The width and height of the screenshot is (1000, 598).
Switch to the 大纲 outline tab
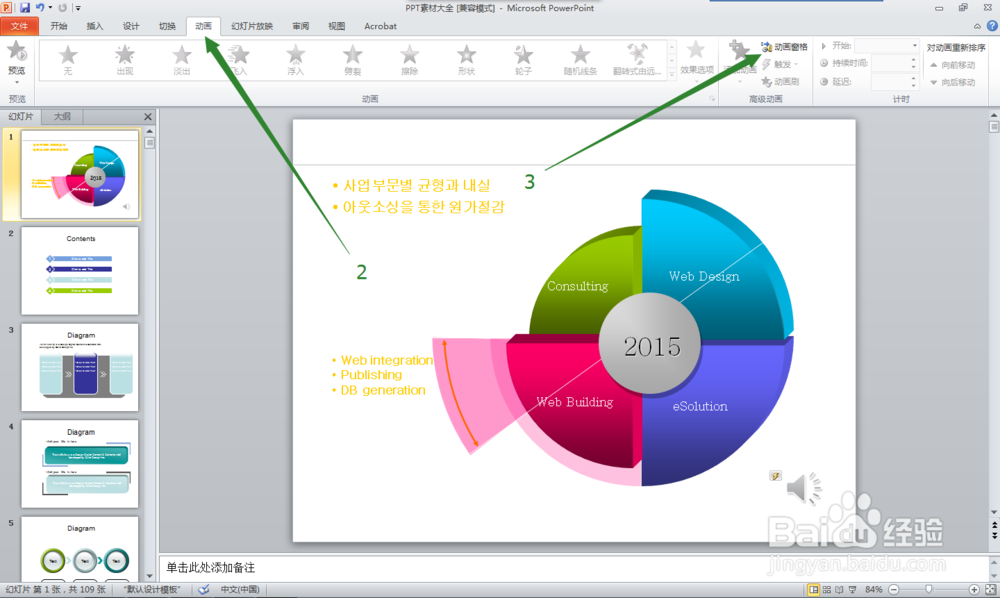click(x=62, y=117)
